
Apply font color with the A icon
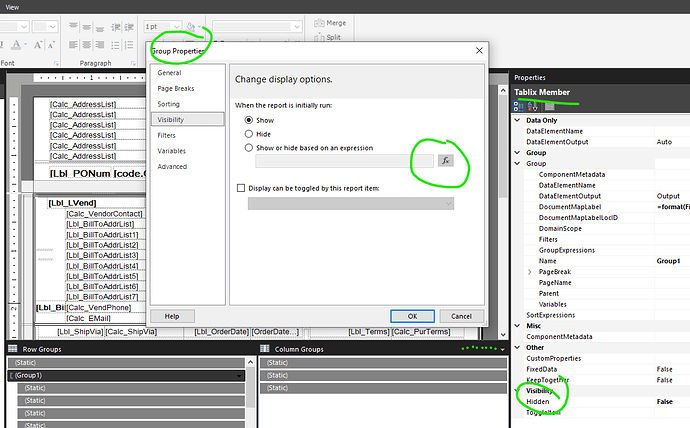[x=16, y=44]
